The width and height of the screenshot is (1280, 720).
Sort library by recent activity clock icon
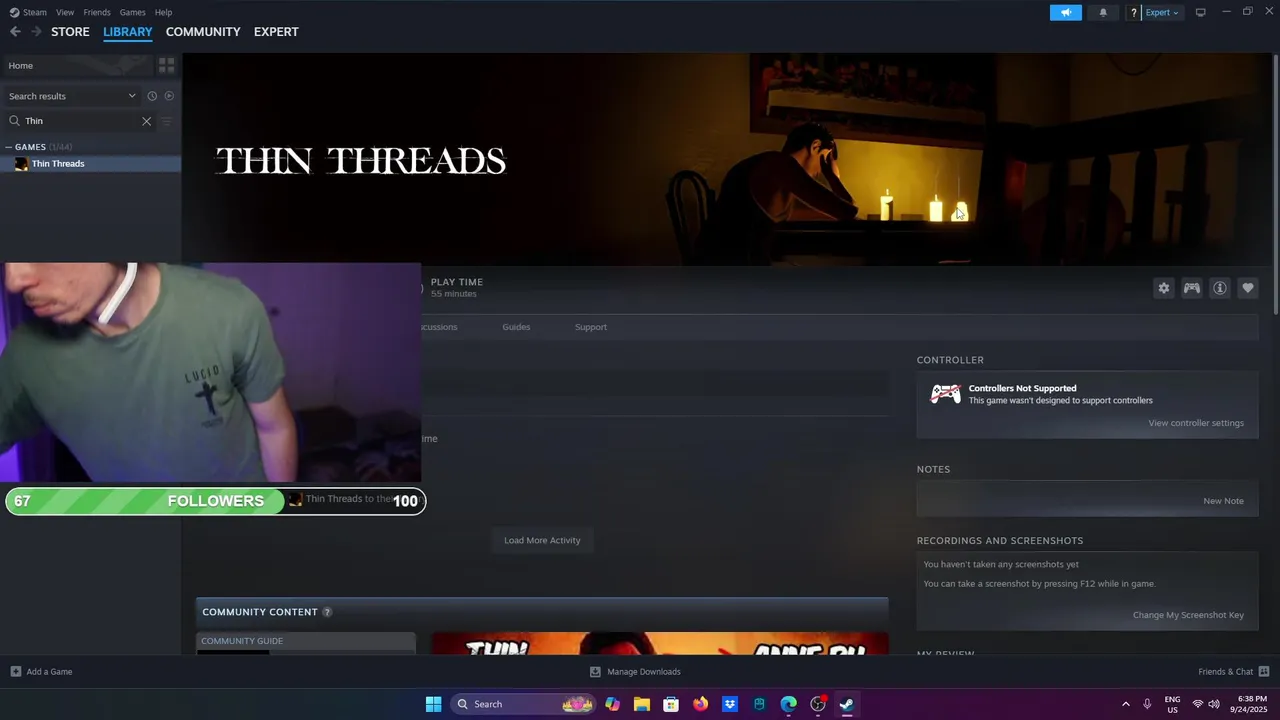152,96
